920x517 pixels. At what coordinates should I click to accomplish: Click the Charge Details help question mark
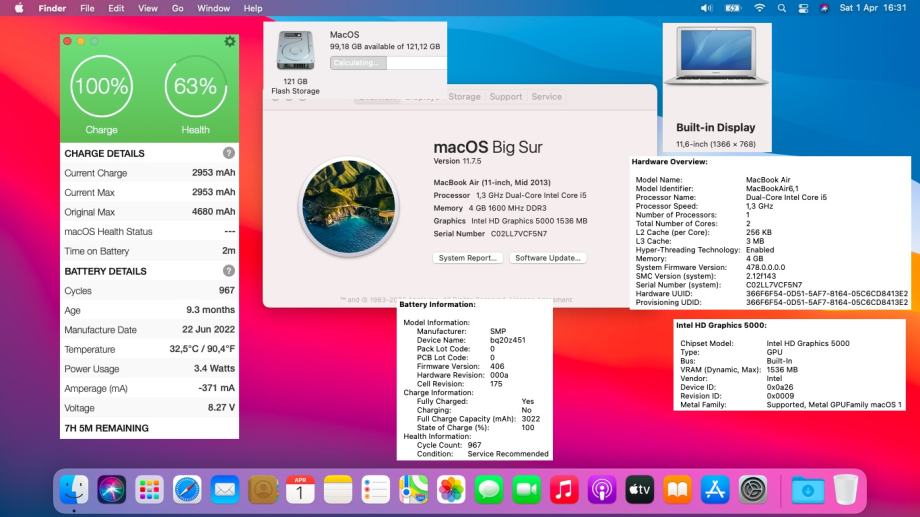229,153
